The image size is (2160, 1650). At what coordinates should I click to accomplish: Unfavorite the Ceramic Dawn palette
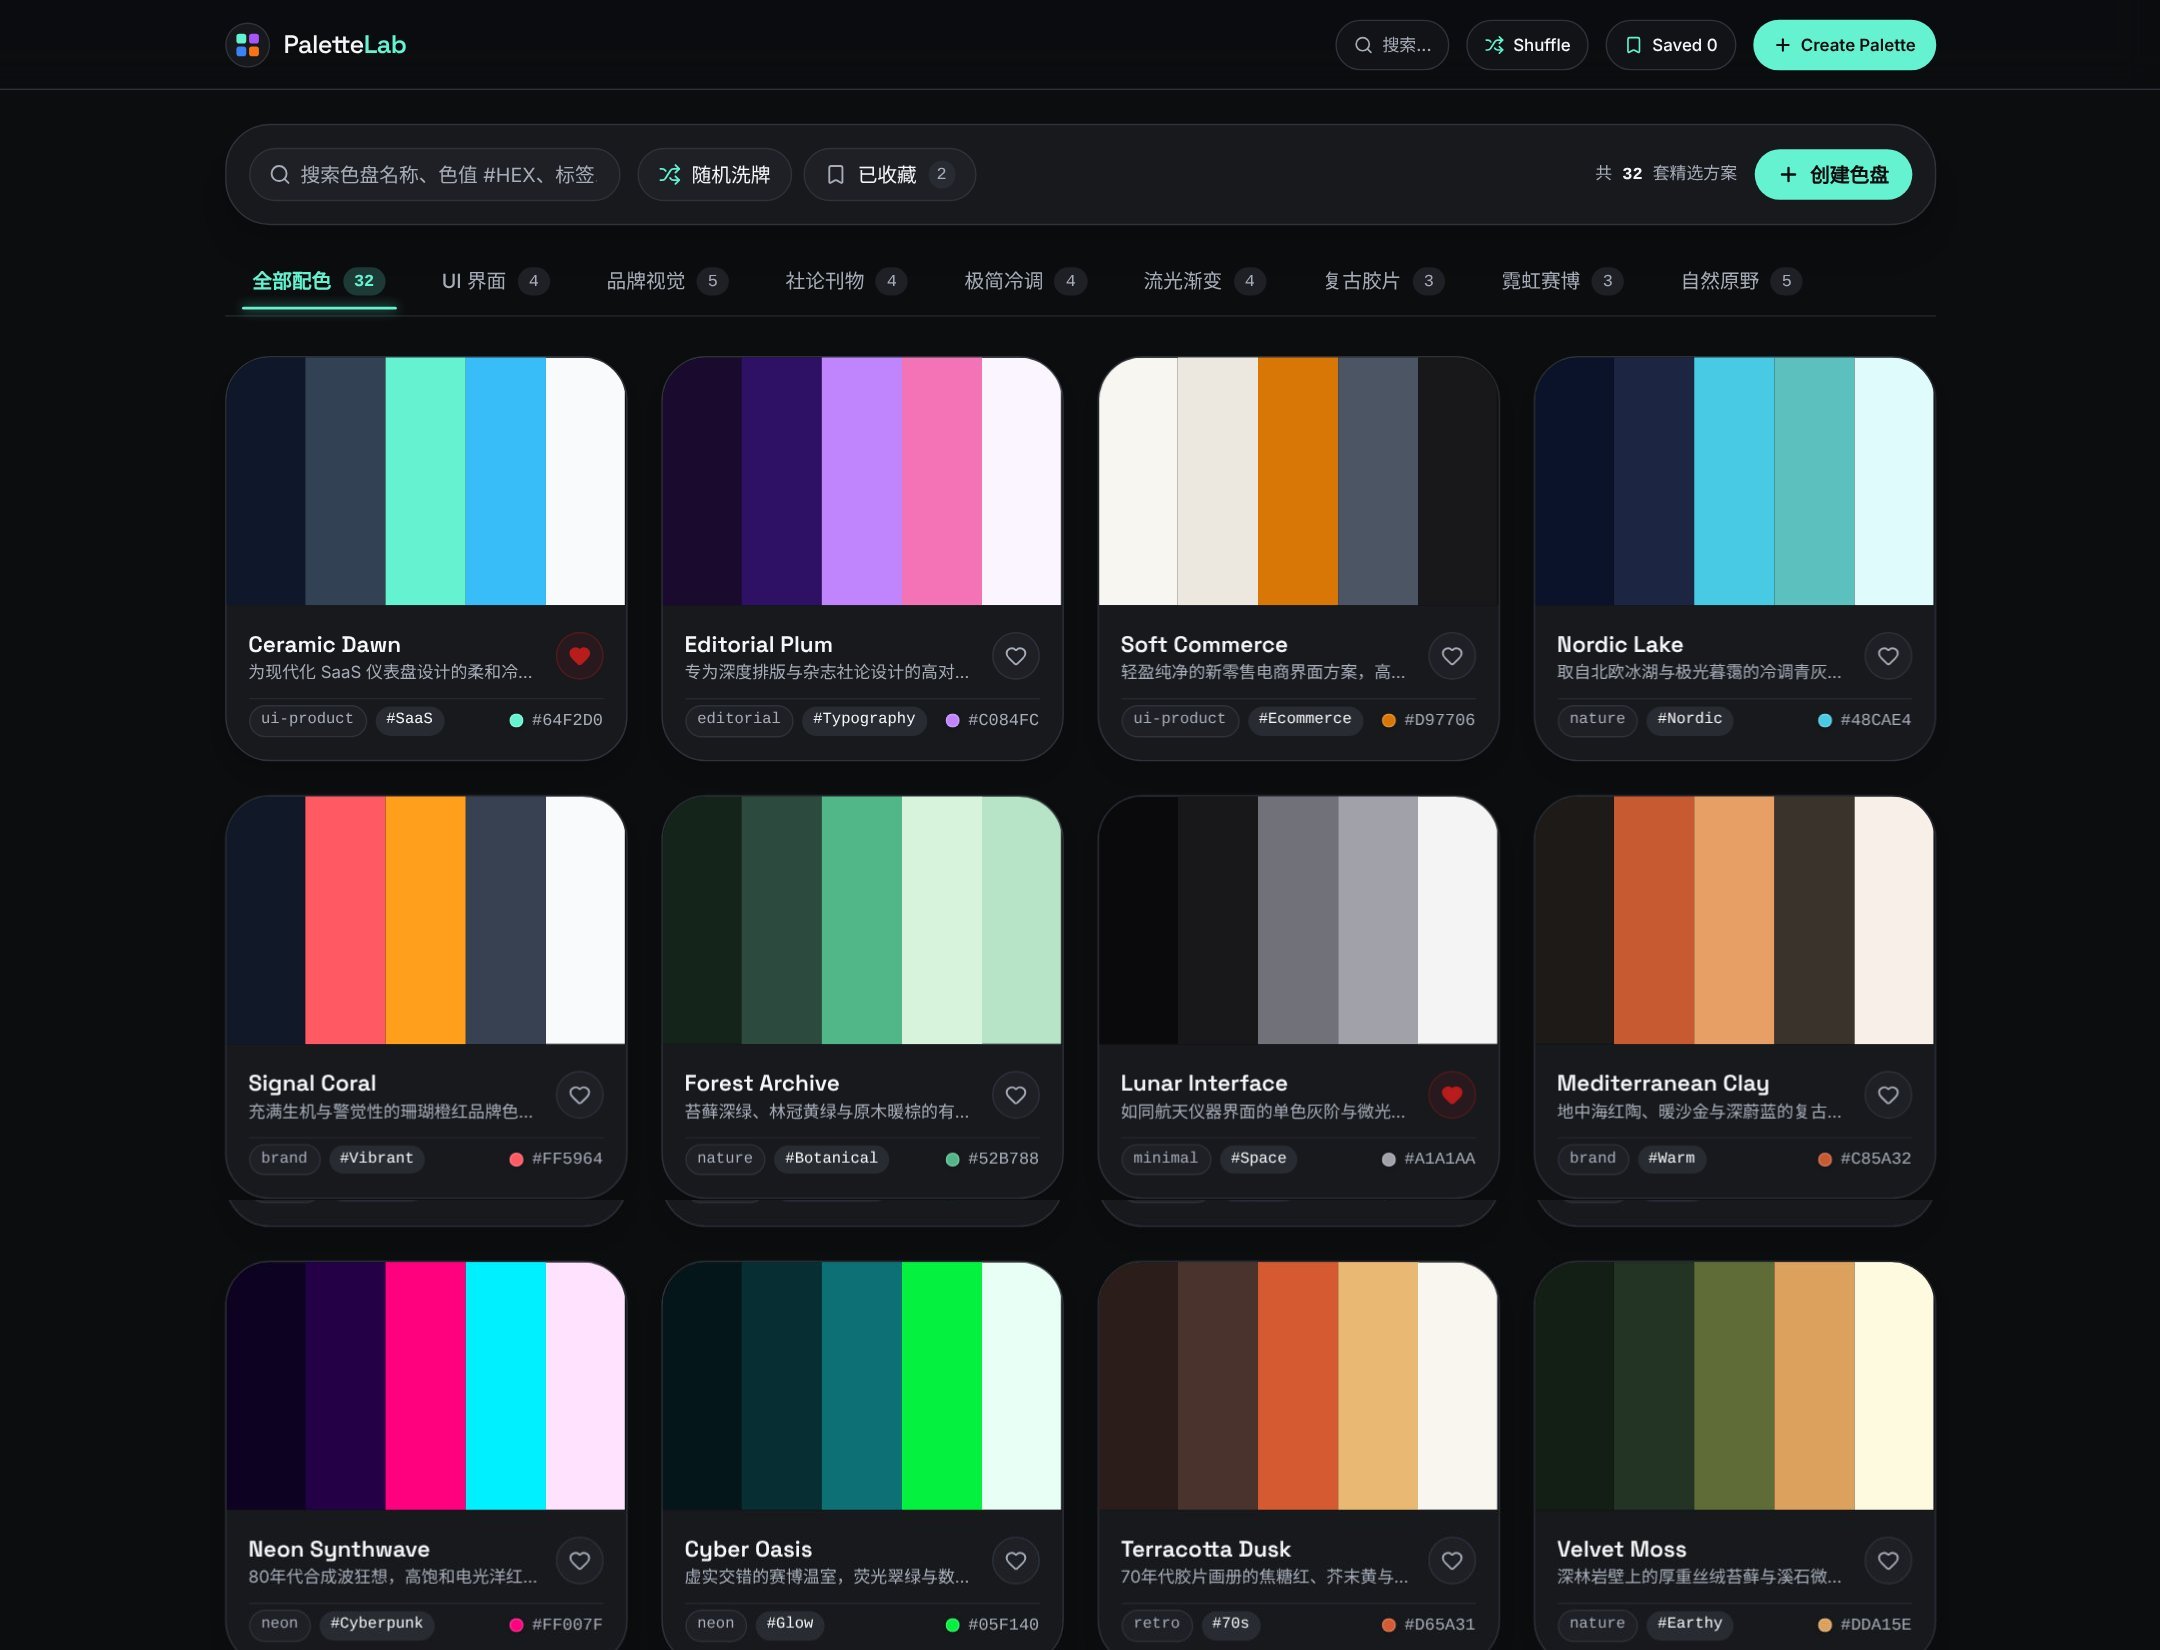pos(579,656)
